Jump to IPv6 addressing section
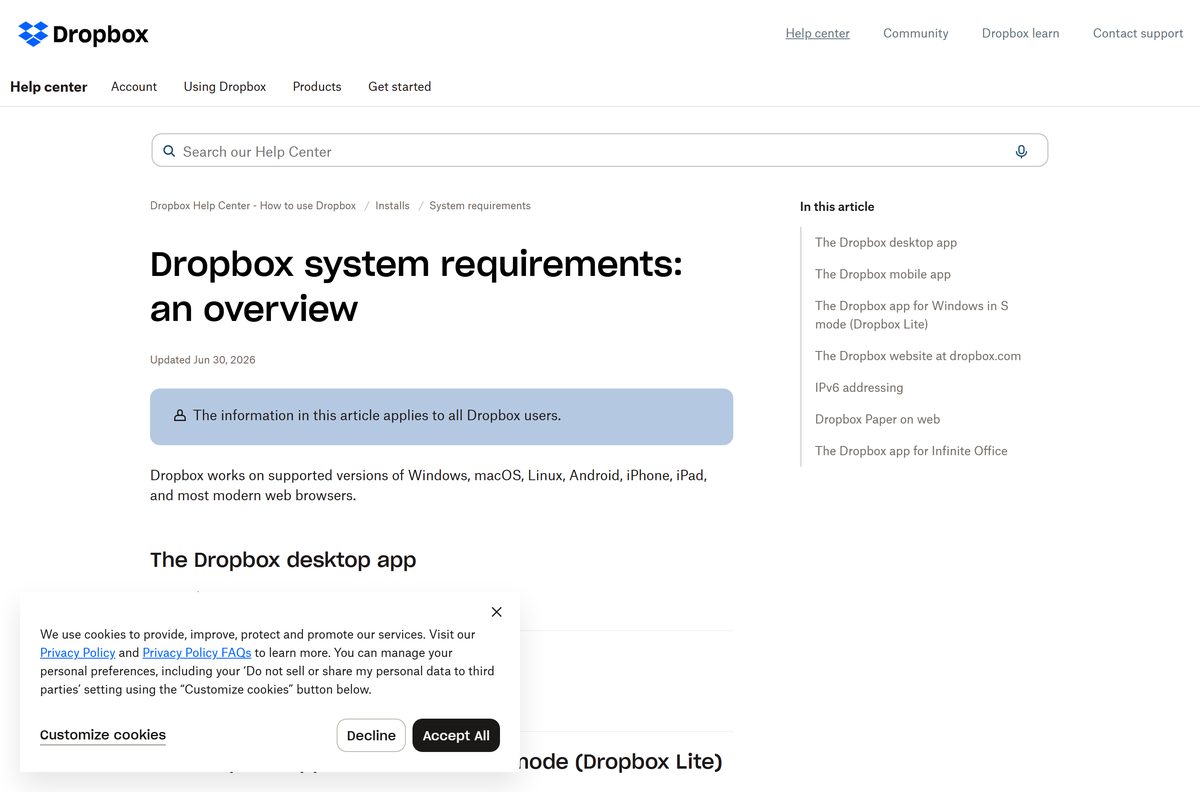This screenshot has width=1200, height=792. [x=859, y=388]
